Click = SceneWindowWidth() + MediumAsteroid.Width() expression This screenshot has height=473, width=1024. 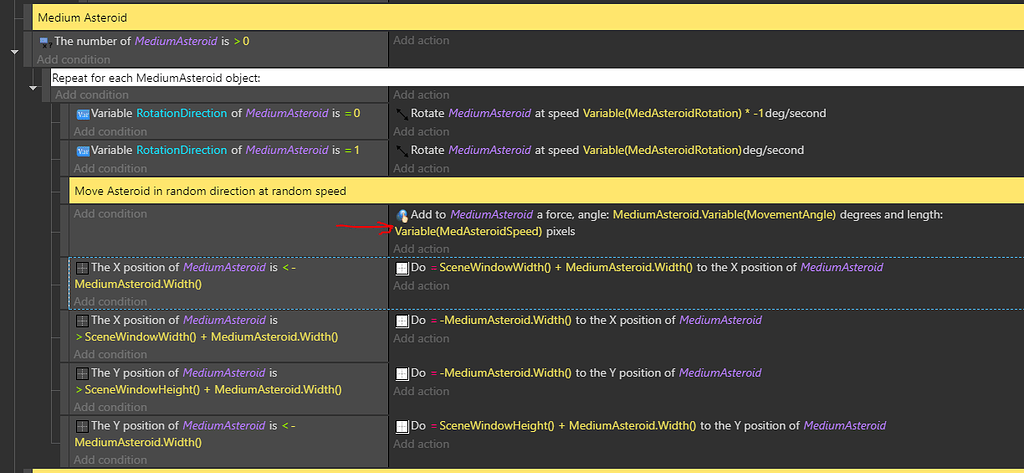point(561,268)
